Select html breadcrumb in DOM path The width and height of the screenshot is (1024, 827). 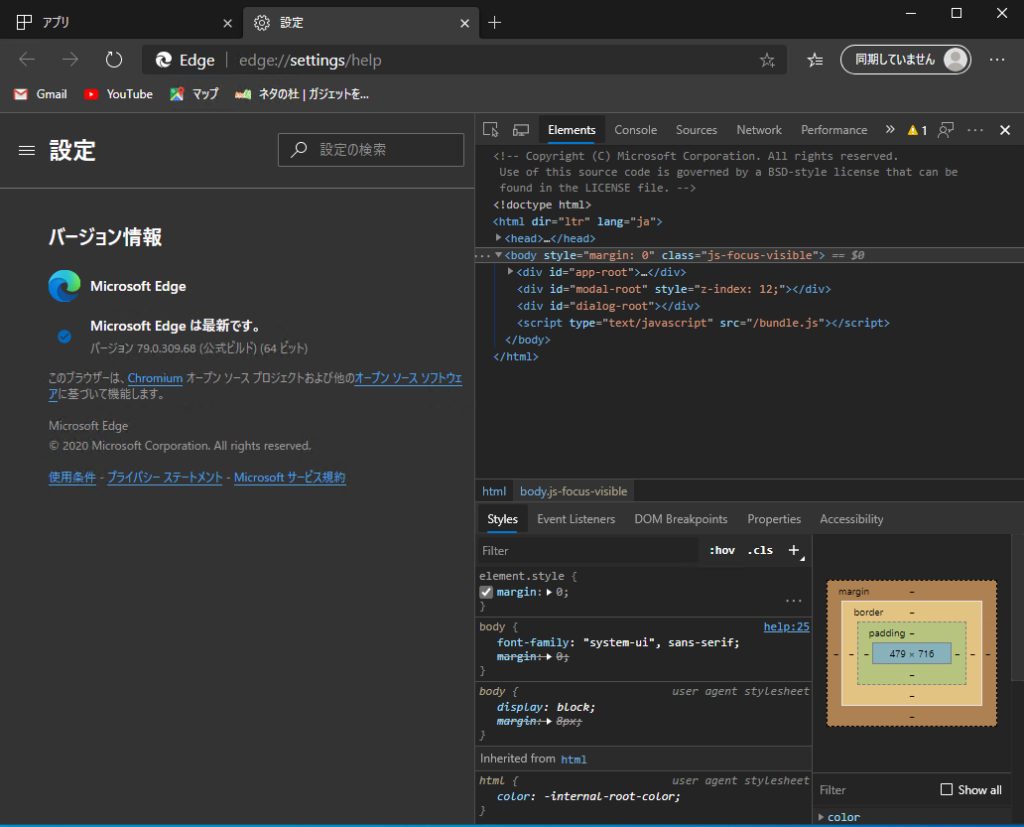494,491
